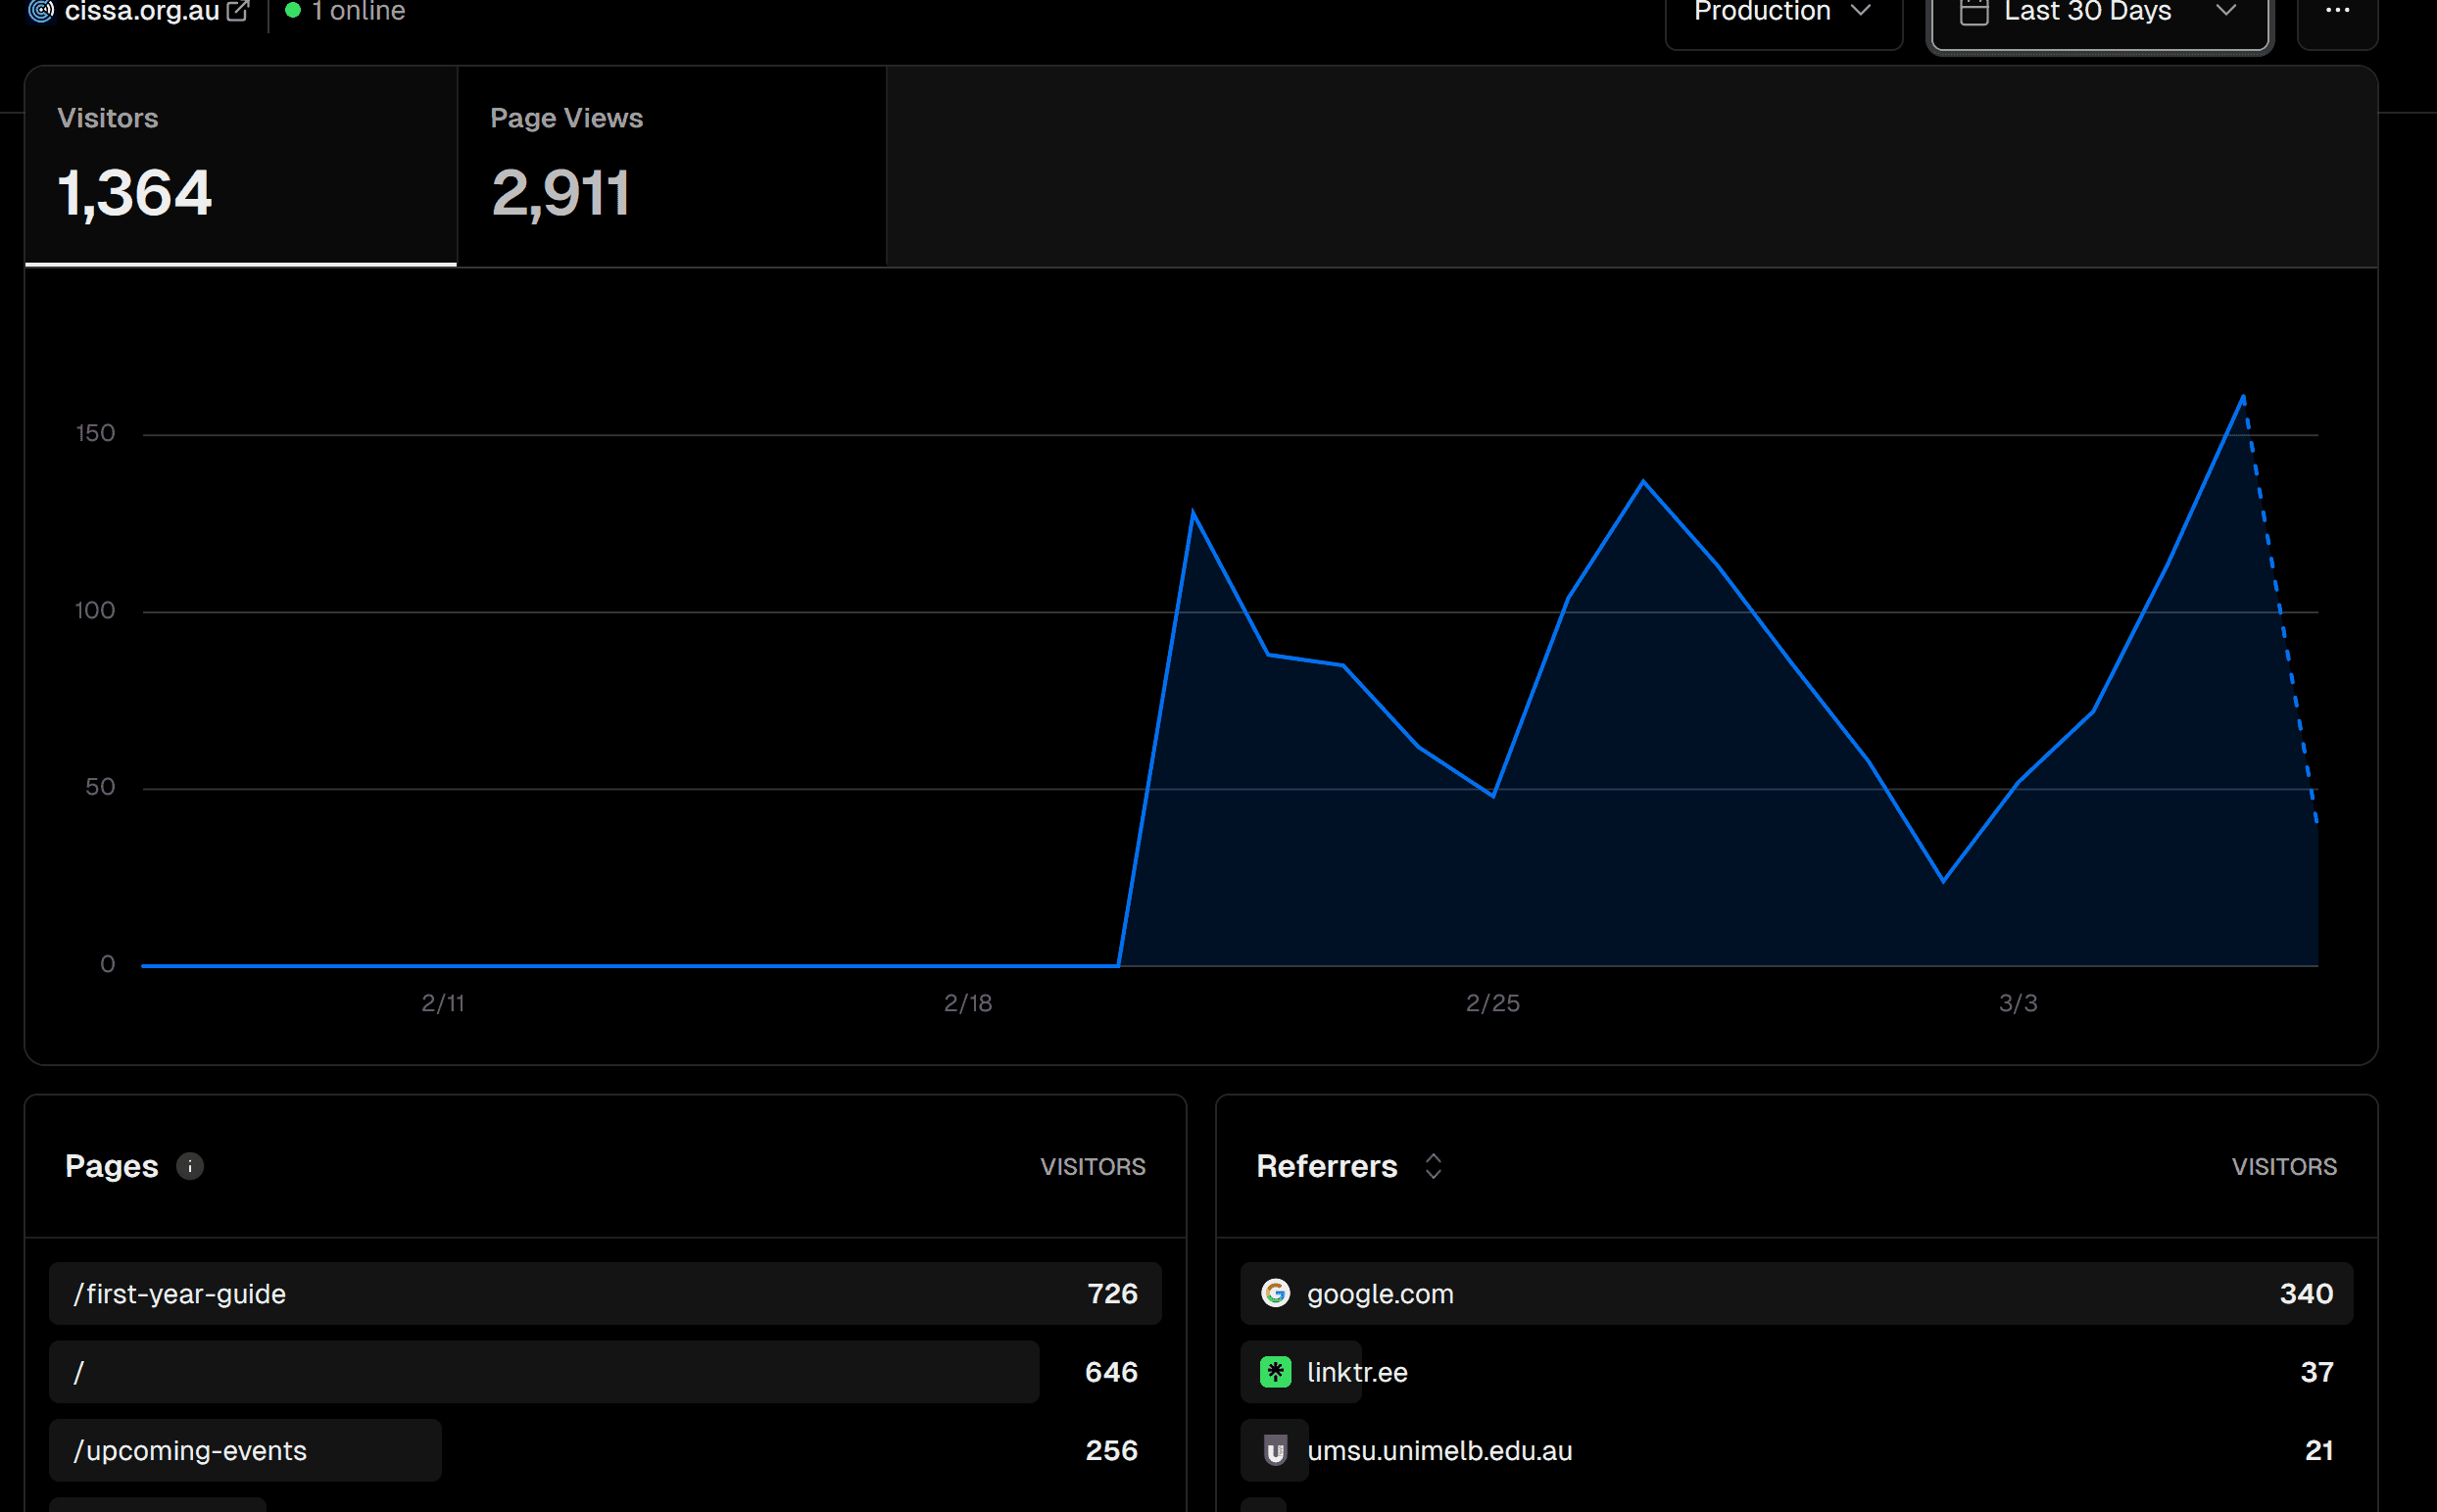Image resolution: width=2437 pixels, height=1512 pixels.
Task: Click the Google favicon in referrers
Action: [x=1275, y=1293]
